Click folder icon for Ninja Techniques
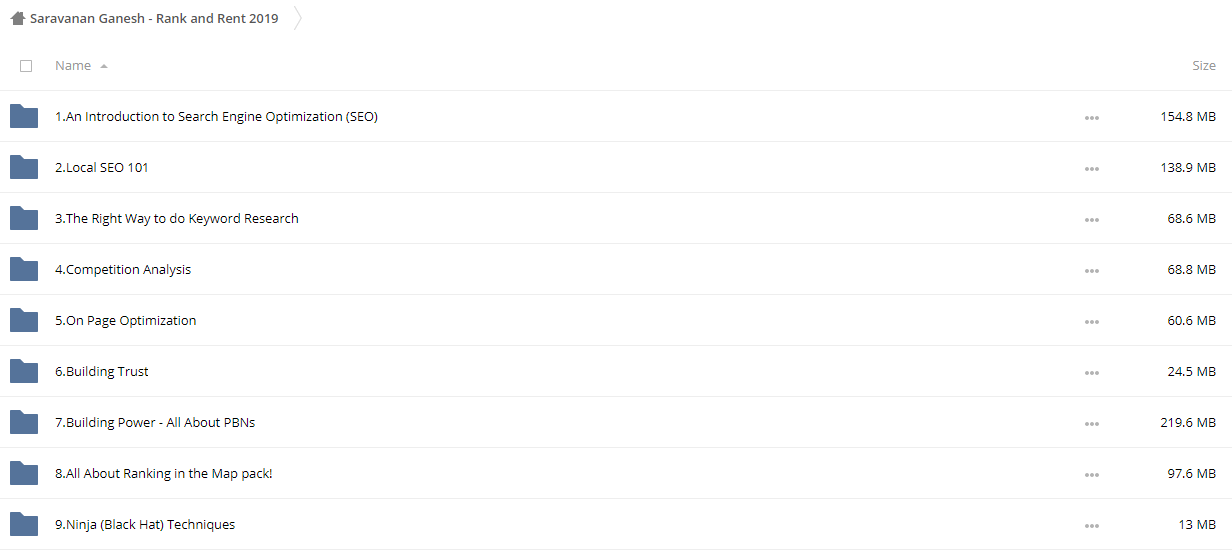This screenshot has width=1232, height=551. [24, 524]
